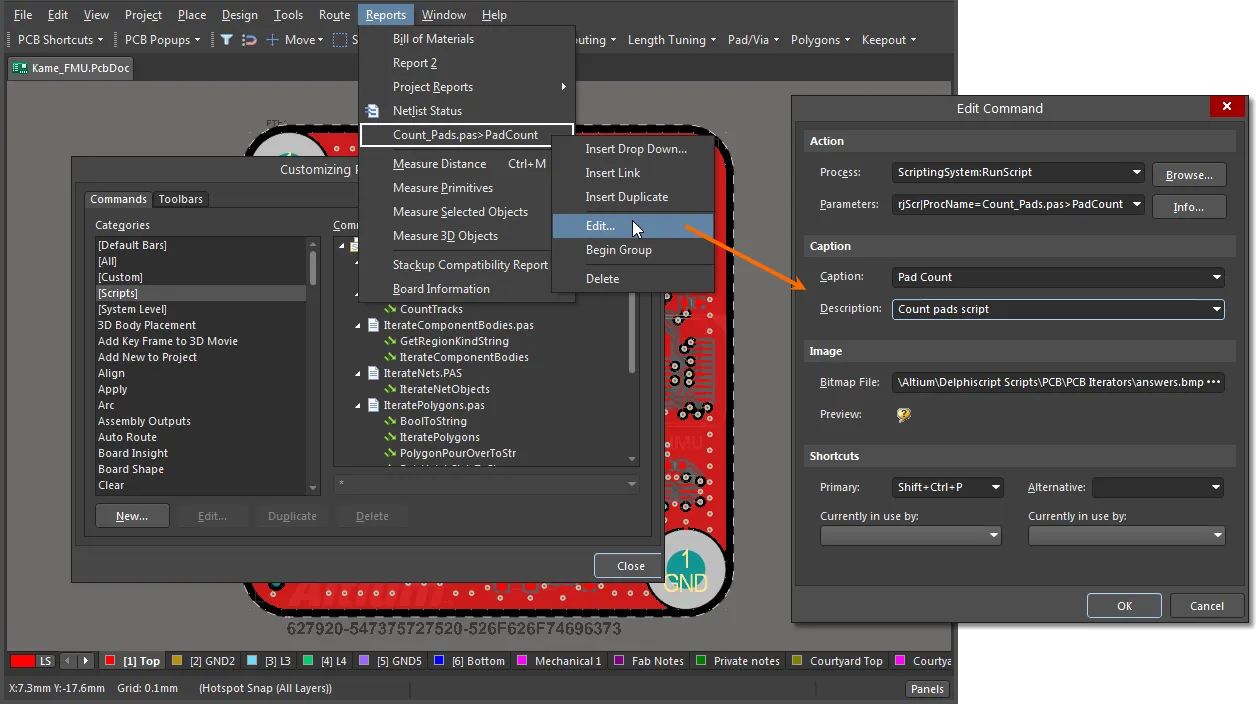Click the dashed selection rectangle icon
1256x704 pixels.
pyautogui.click(x=340, y=40)
